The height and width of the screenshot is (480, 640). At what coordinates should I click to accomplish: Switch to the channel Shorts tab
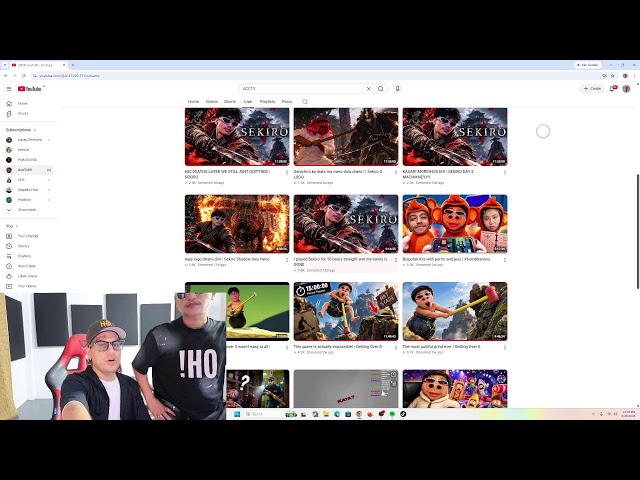tap(230, 102)
